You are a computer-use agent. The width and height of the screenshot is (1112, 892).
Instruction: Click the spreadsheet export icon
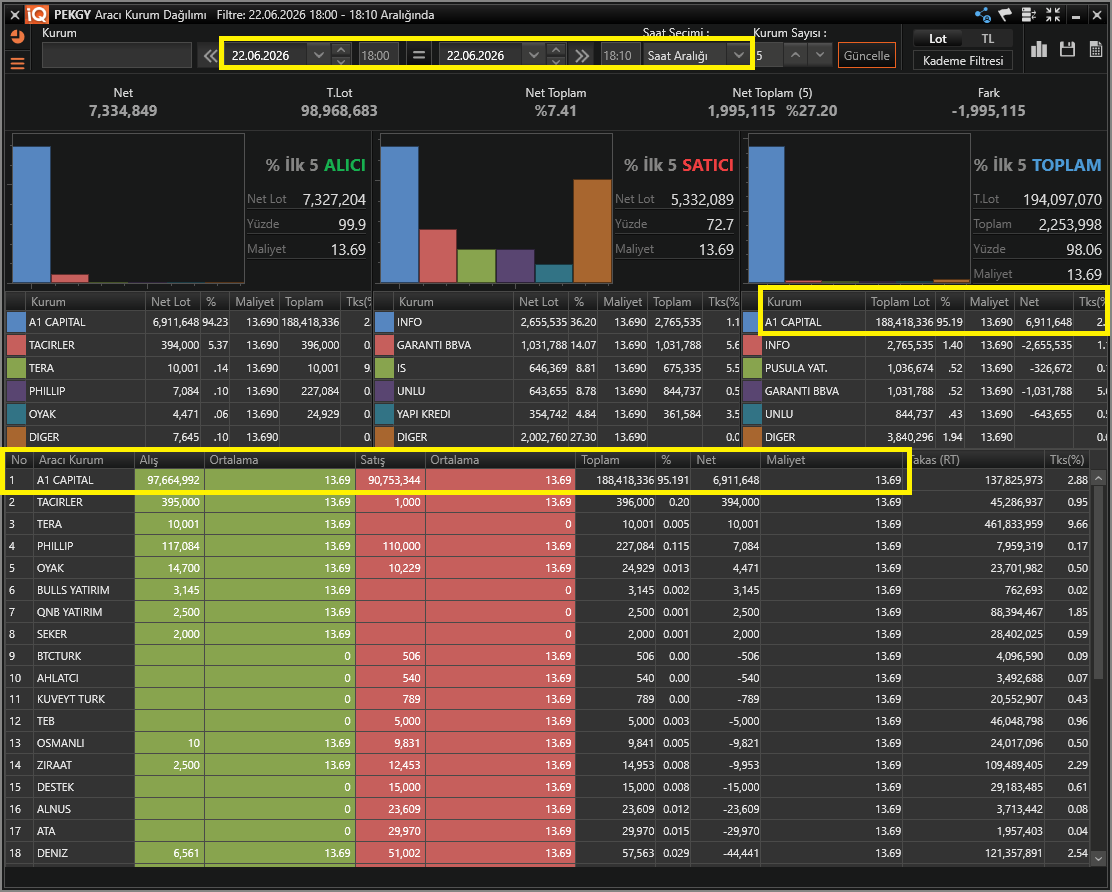(x=1096, y=49)
